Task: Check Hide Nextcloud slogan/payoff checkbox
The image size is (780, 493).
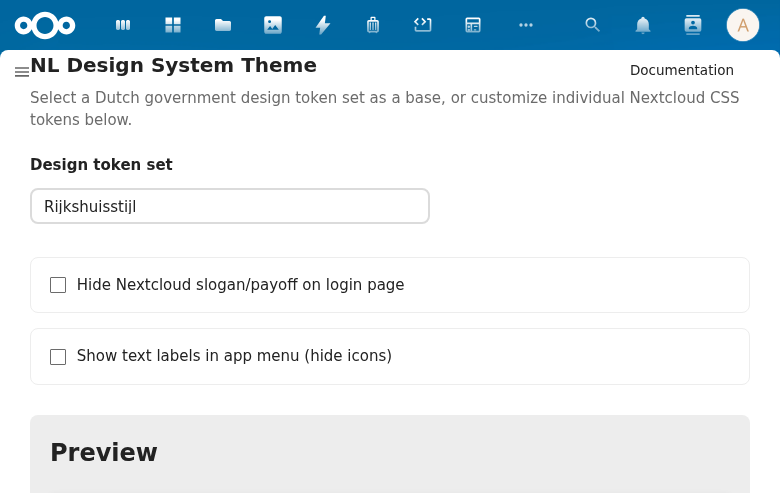Action: (58, 285)
